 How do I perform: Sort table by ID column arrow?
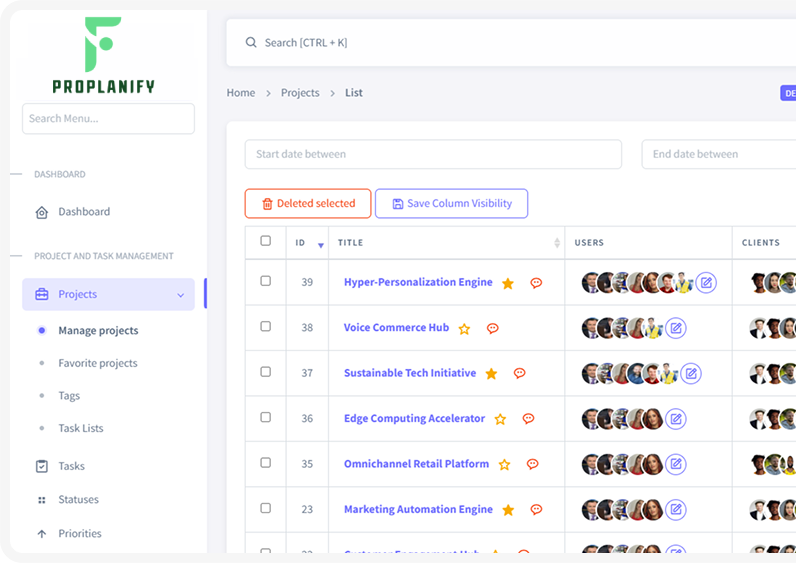321,244
